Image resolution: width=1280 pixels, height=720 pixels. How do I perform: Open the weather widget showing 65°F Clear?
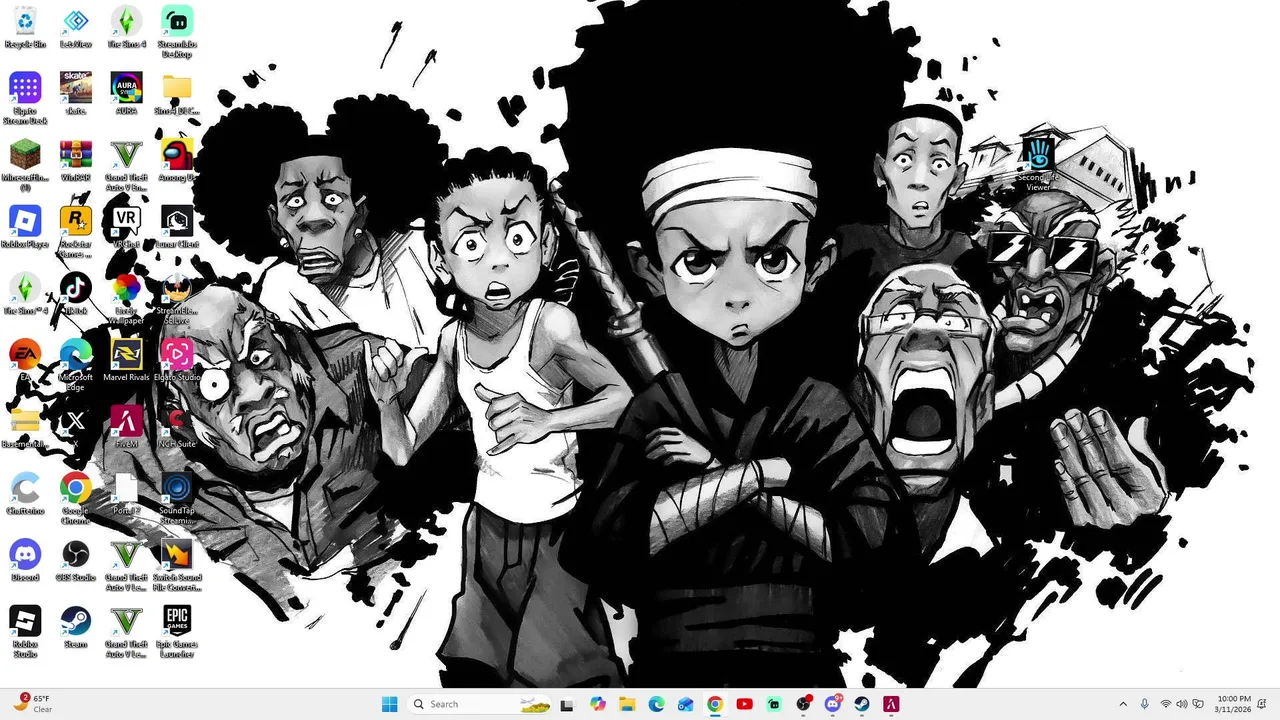(x=35, y=704)
